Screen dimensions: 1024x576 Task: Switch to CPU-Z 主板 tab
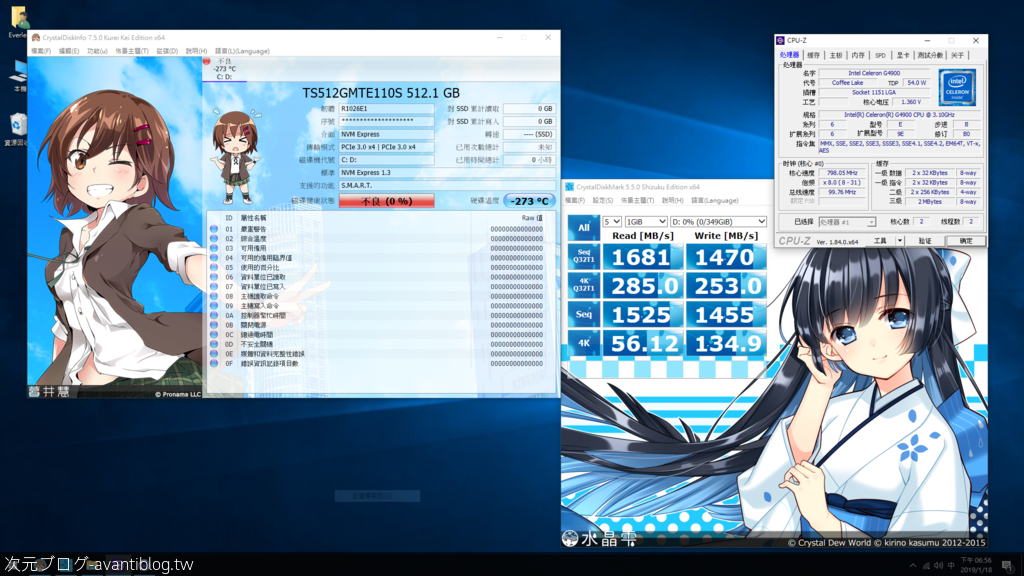[836, 56]
